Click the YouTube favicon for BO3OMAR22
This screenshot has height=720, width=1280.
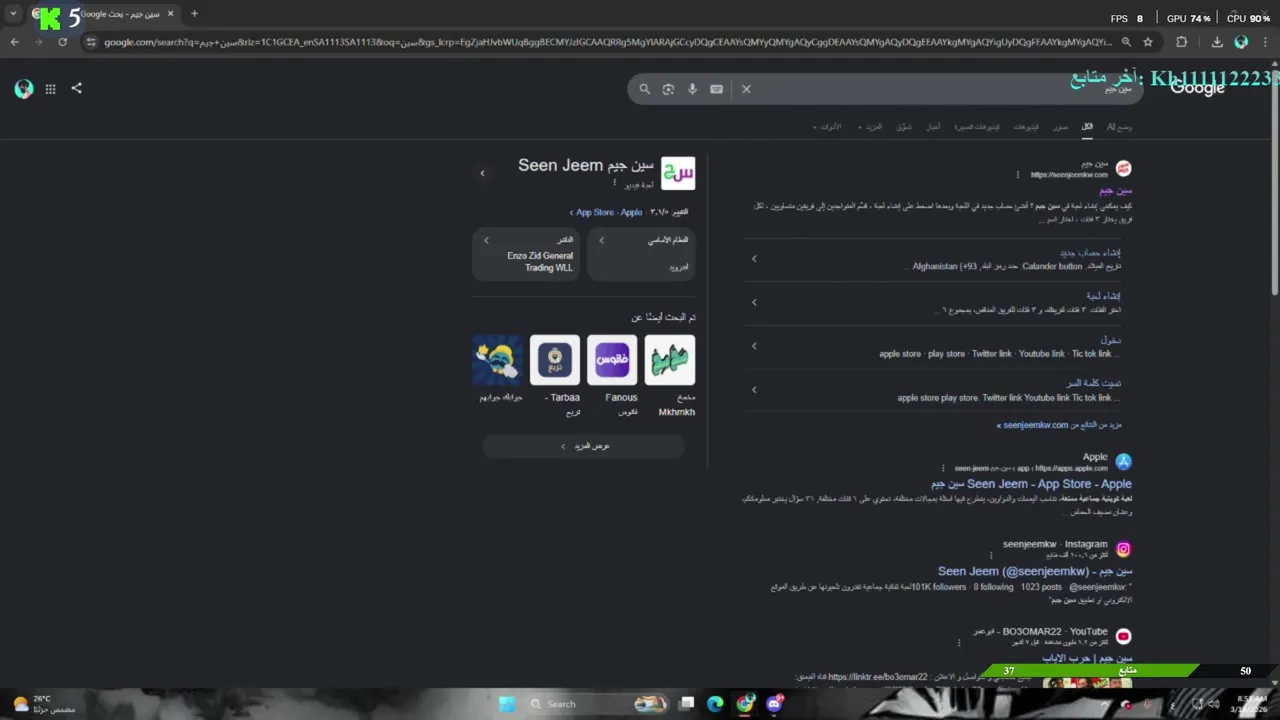1123,636
